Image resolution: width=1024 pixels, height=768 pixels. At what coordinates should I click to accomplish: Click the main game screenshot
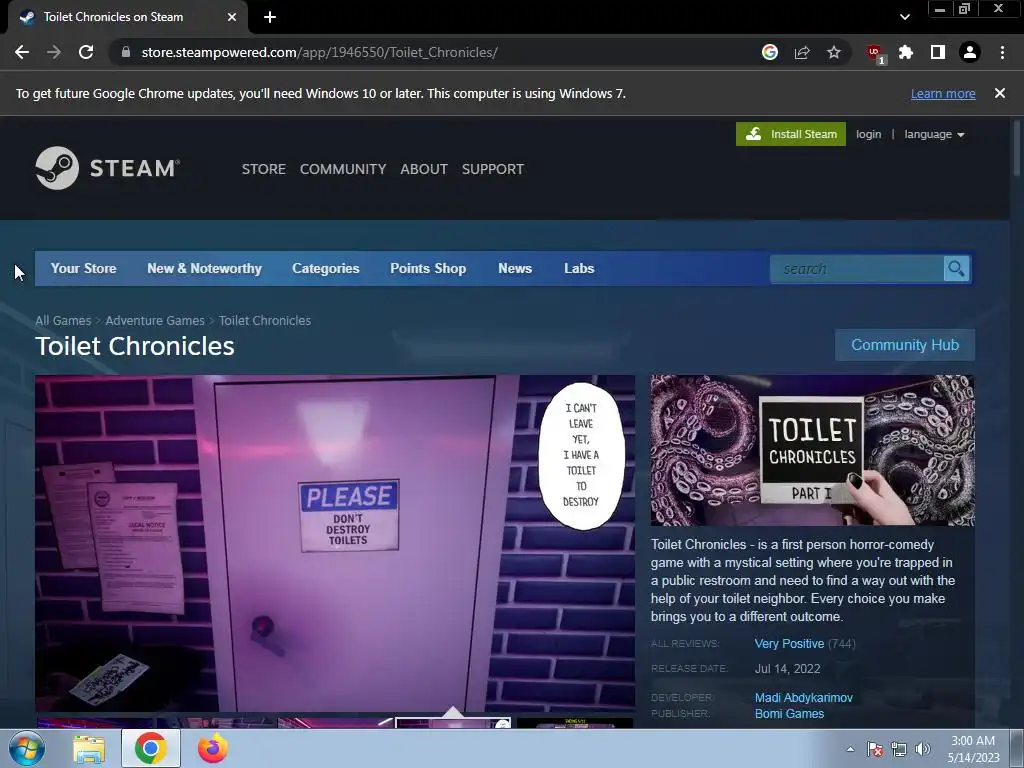click(x=335, y=543)
